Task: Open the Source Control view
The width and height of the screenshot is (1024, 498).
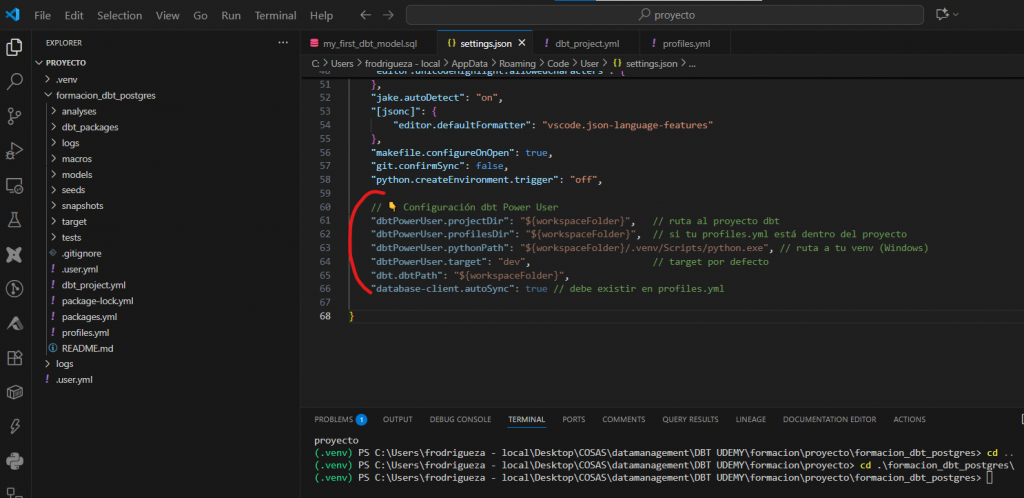Action: [x=15, y=117]
